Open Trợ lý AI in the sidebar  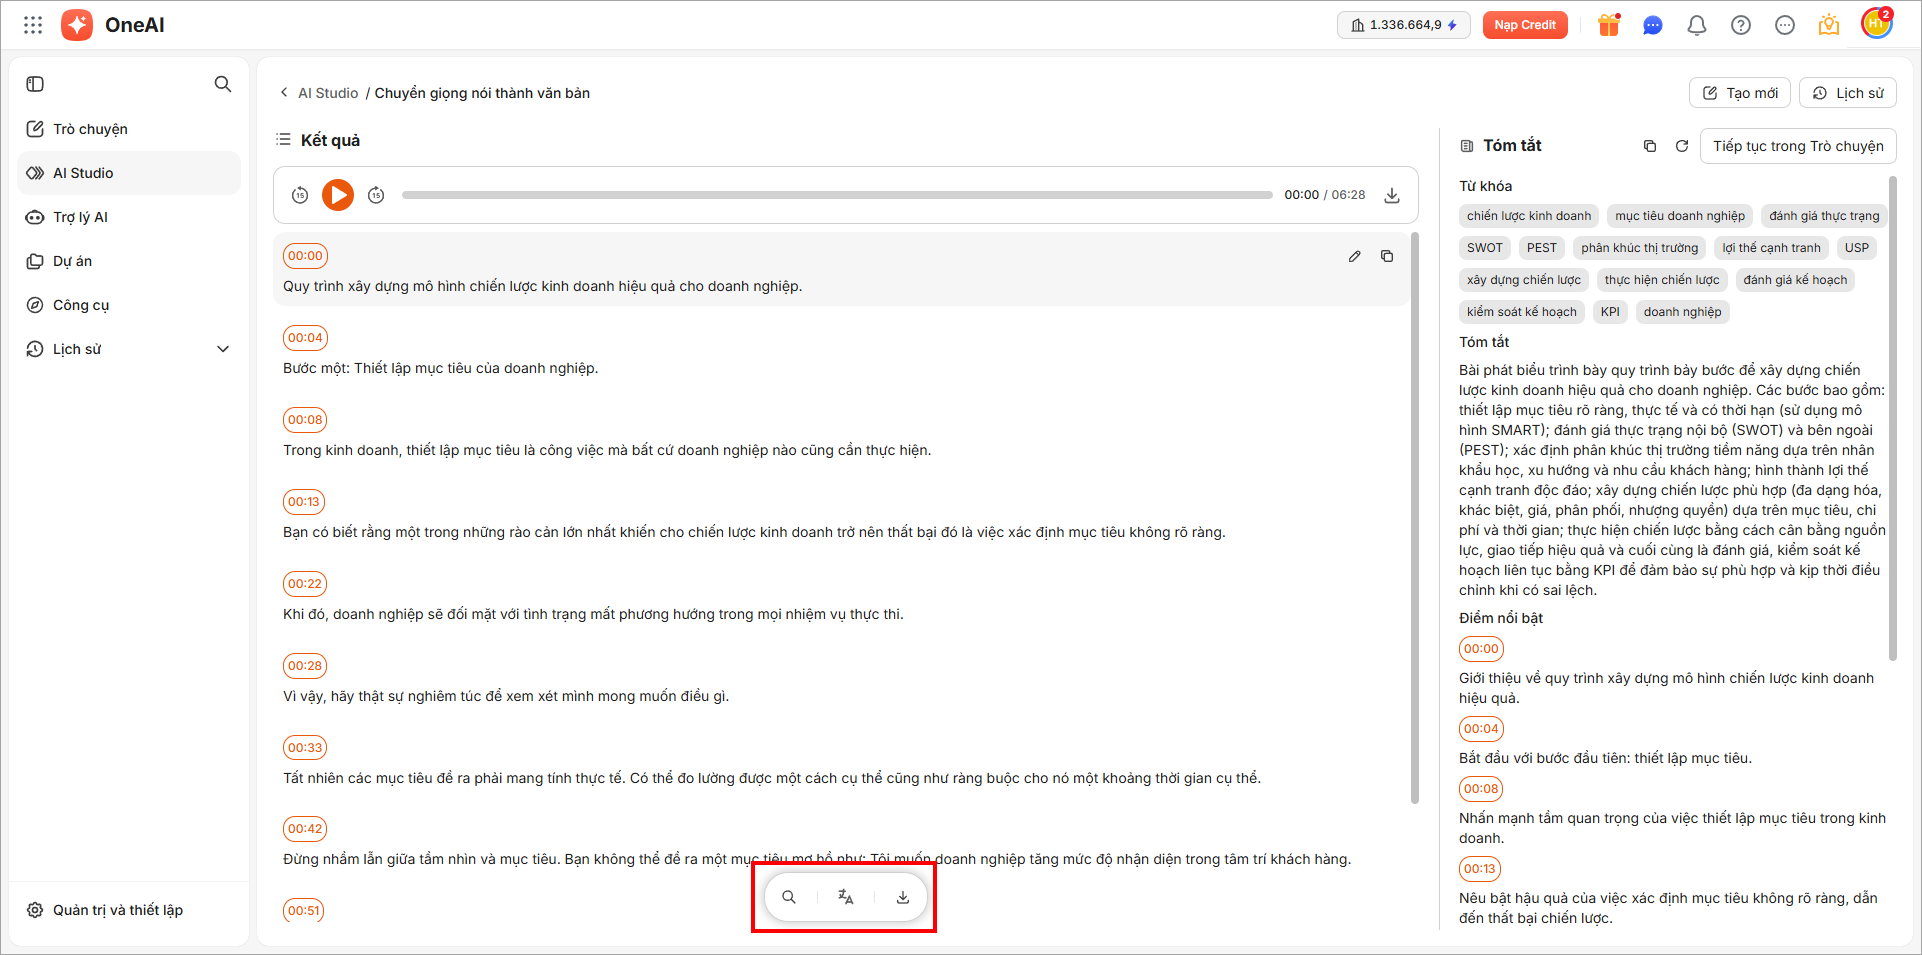click(129, 217)
